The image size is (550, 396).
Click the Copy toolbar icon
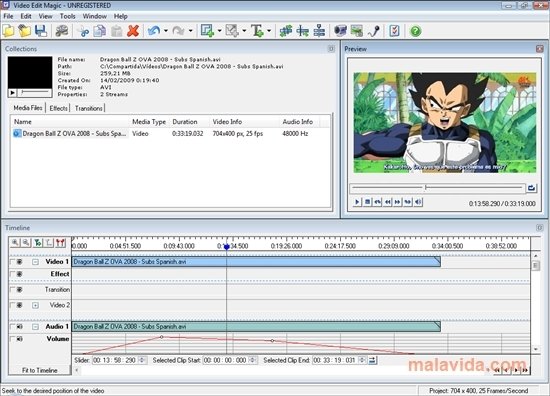pos(100,31)
